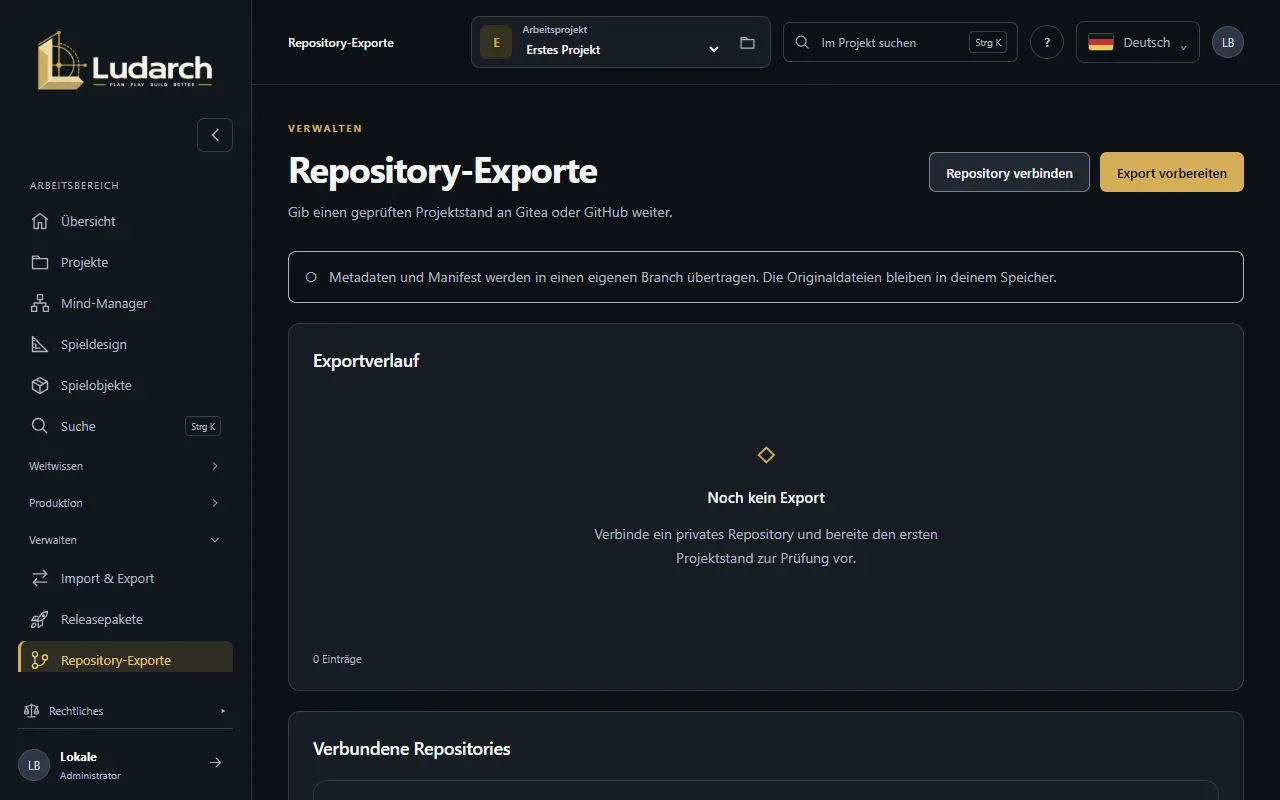Image resolution: width=1280 pixels, height=800 pixels.
Task: Go to Übersicht in the sidebar
Action: tap(126, 221)
